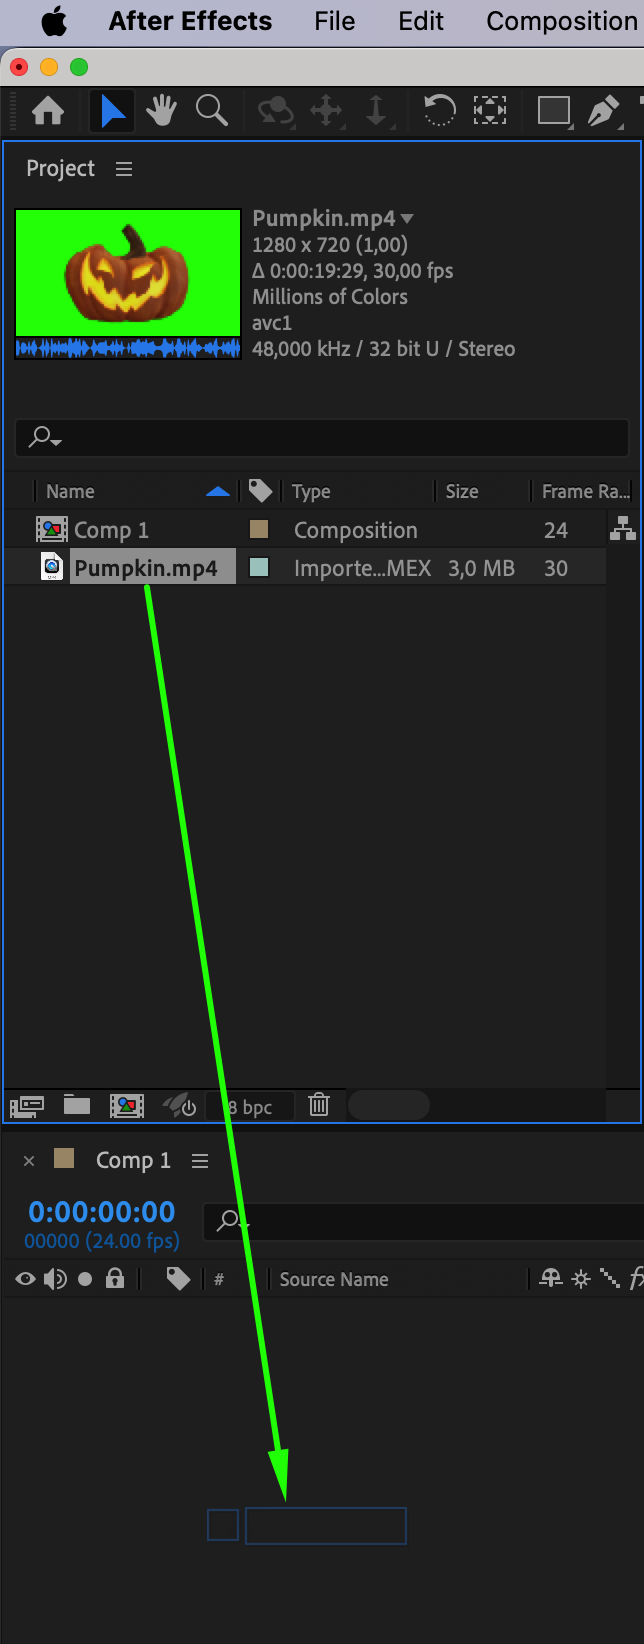
Task: Click the Project panel search field
Action: click(322, 437)
